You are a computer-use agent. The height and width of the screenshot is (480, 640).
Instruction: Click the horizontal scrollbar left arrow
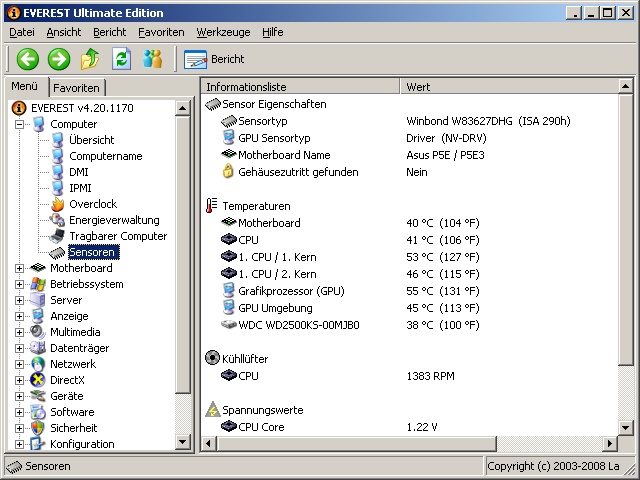[209, 443]
